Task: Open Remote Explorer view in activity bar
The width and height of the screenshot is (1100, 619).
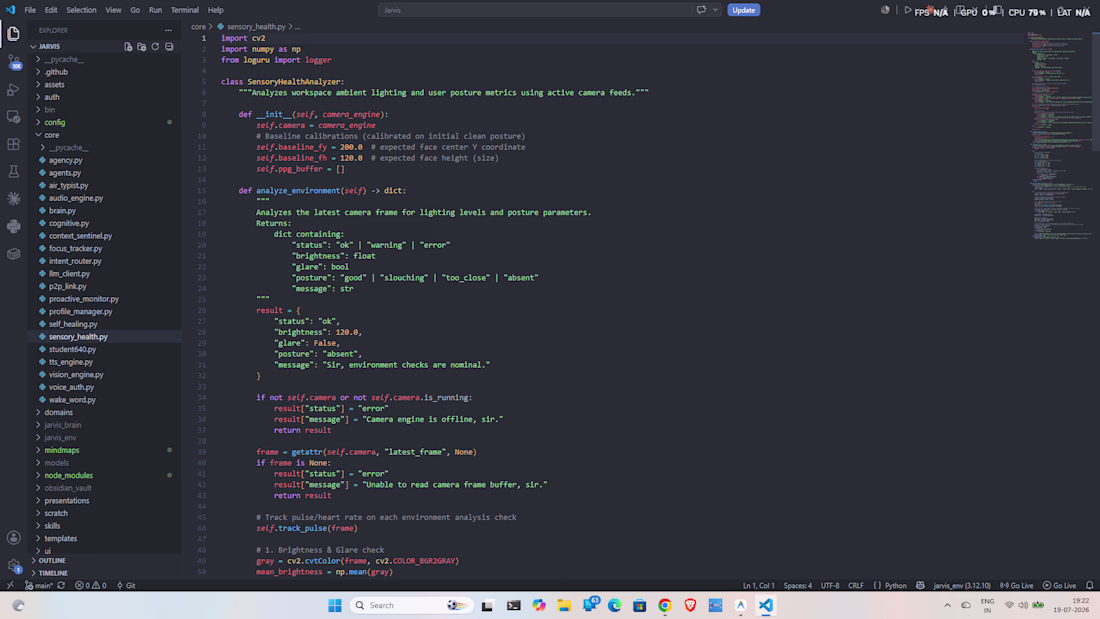Action: [x=13, y=117]
